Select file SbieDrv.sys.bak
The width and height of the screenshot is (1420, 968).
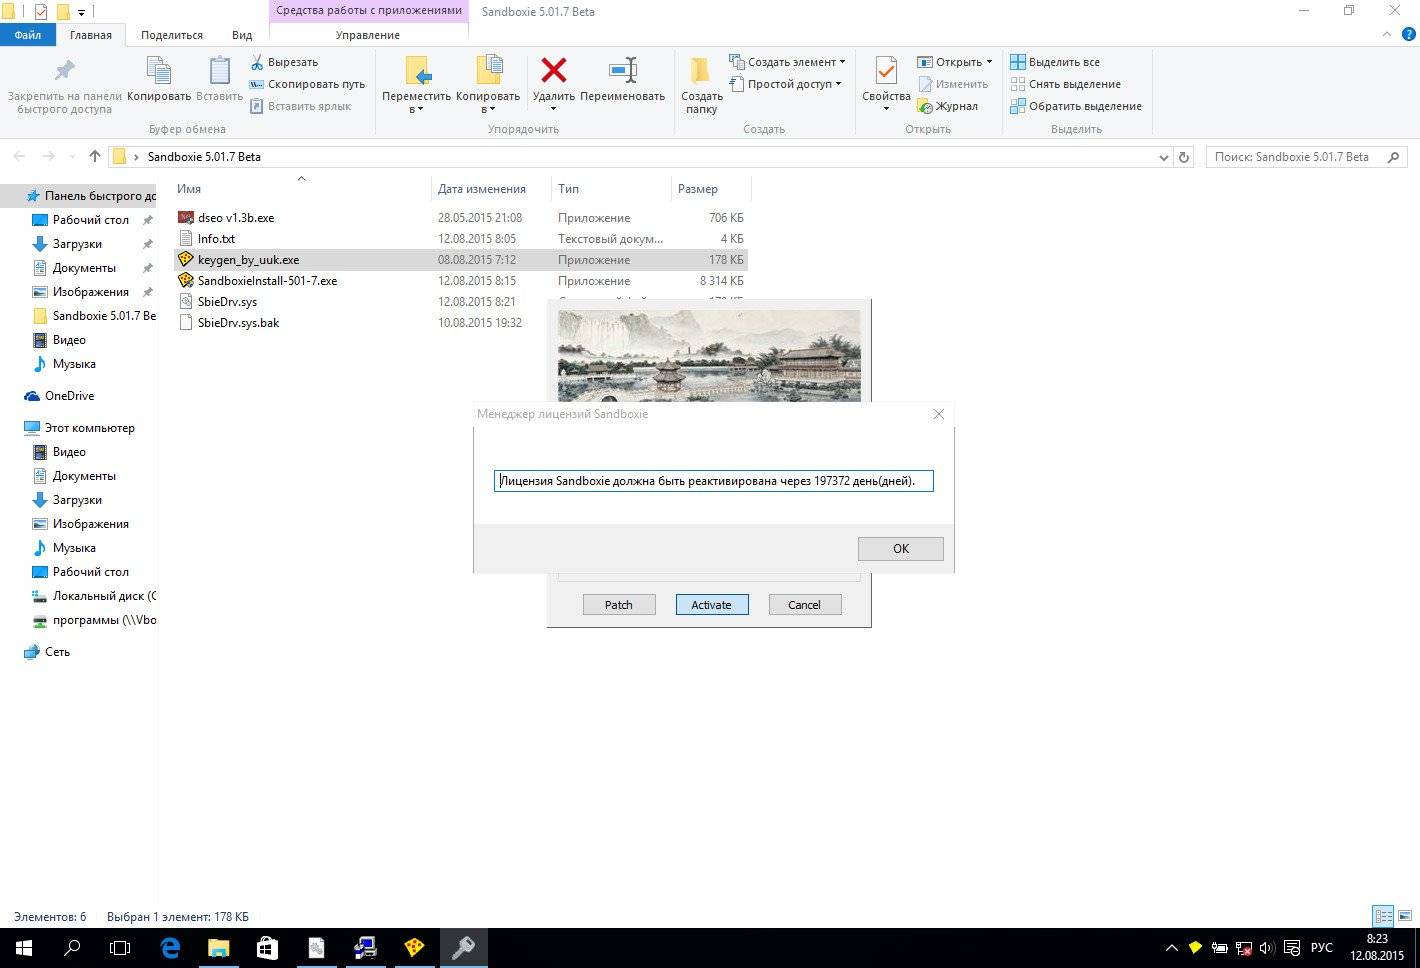click(x=238, y=323)
